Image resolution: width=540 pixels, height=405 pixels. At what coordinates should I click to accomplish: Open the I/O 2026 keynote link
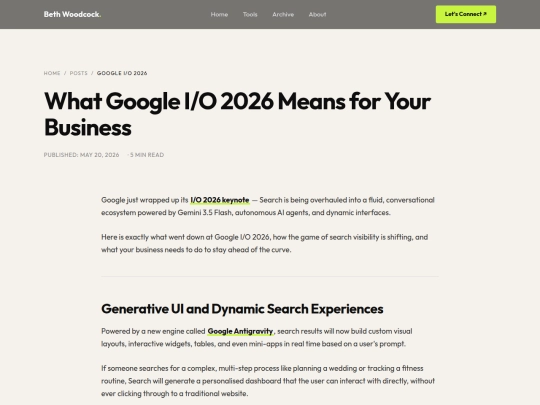click(x=220, y=200)
